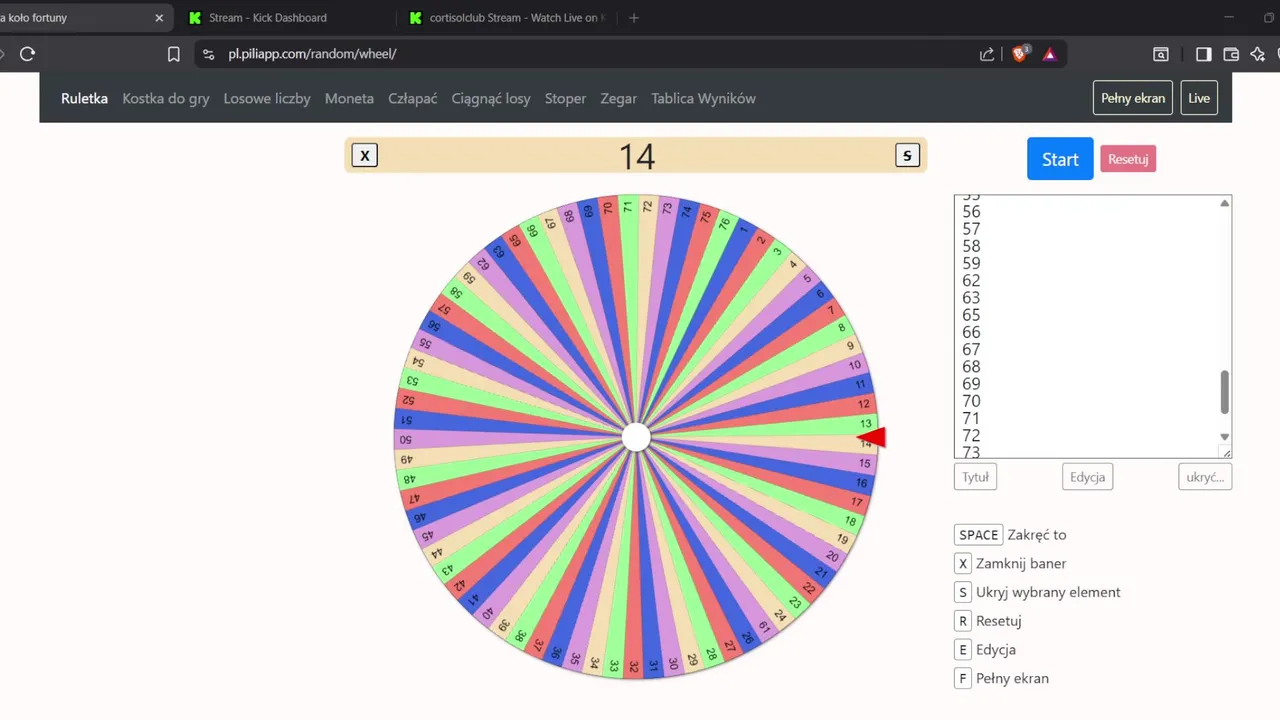Open the Brave Wallet icon
This screenshot has width=1280, height=720.
[1231, 54]
